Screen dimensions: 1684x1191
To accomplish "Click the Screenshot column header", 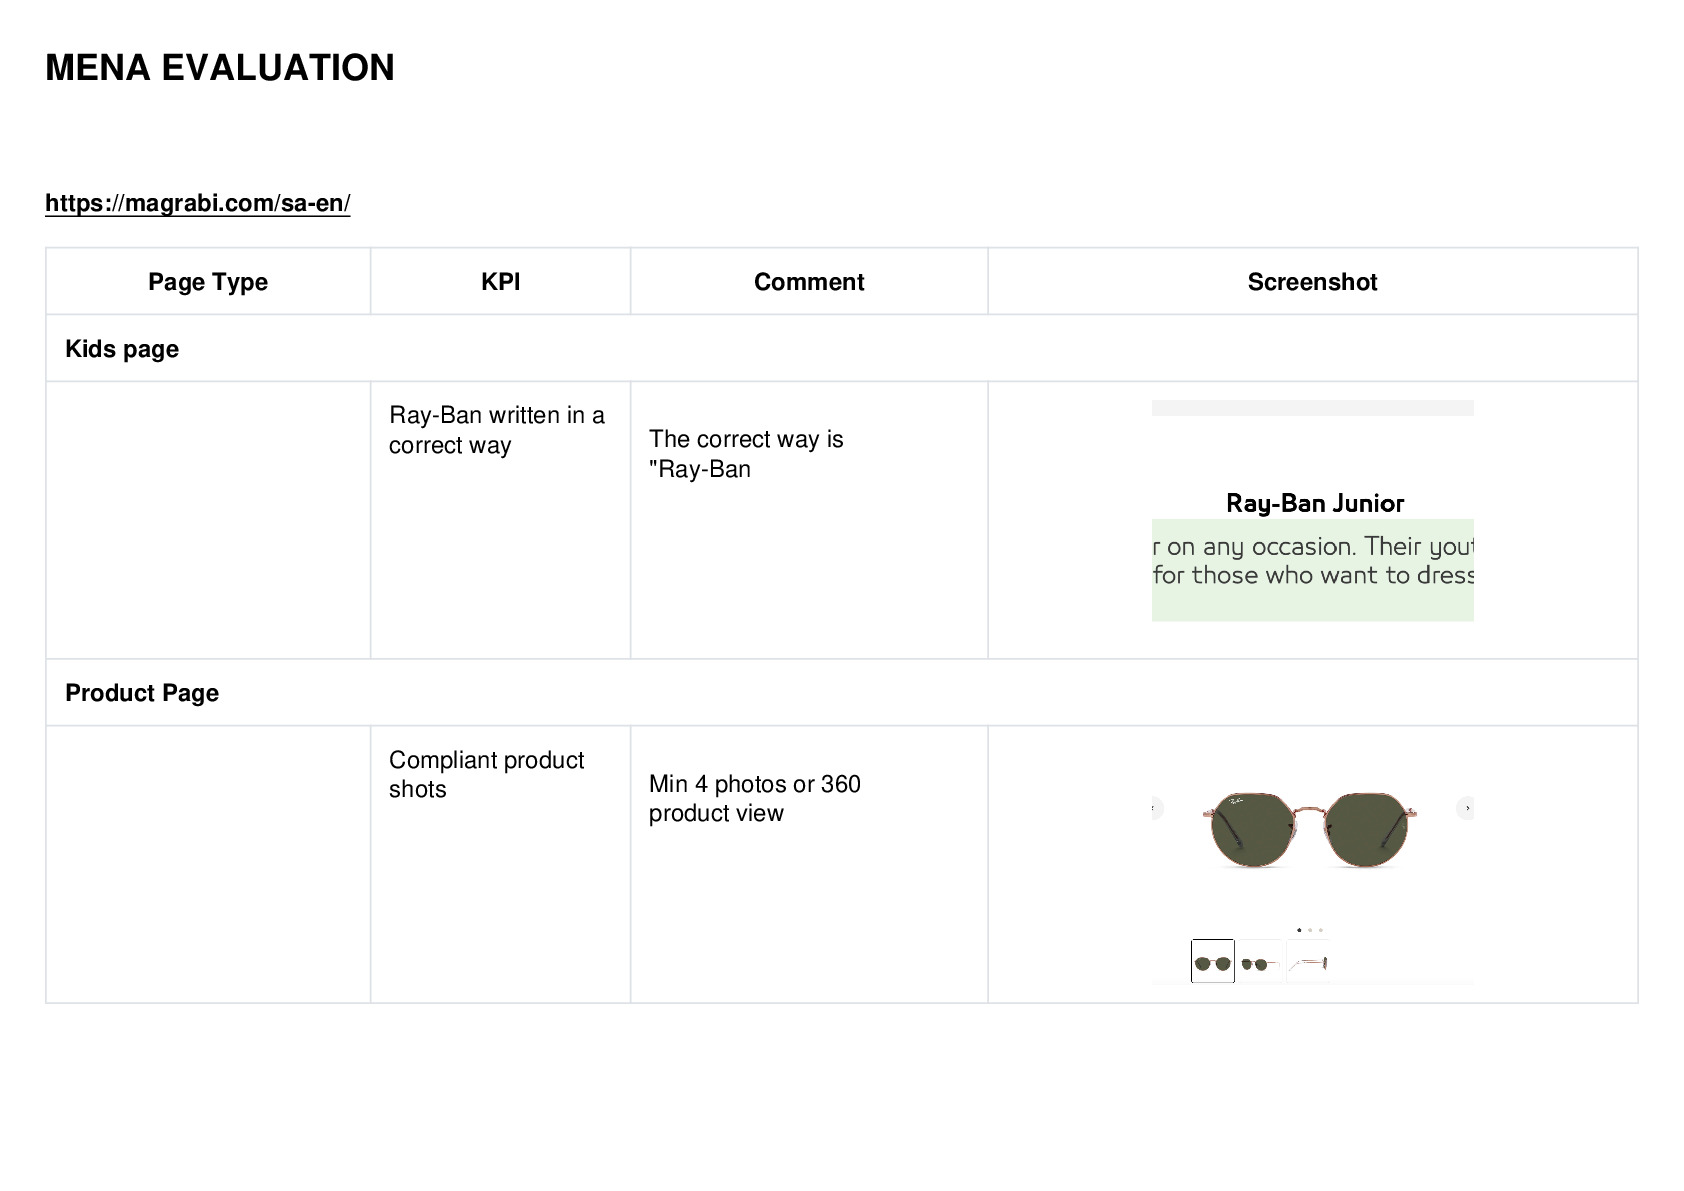I will [1312, 282].
